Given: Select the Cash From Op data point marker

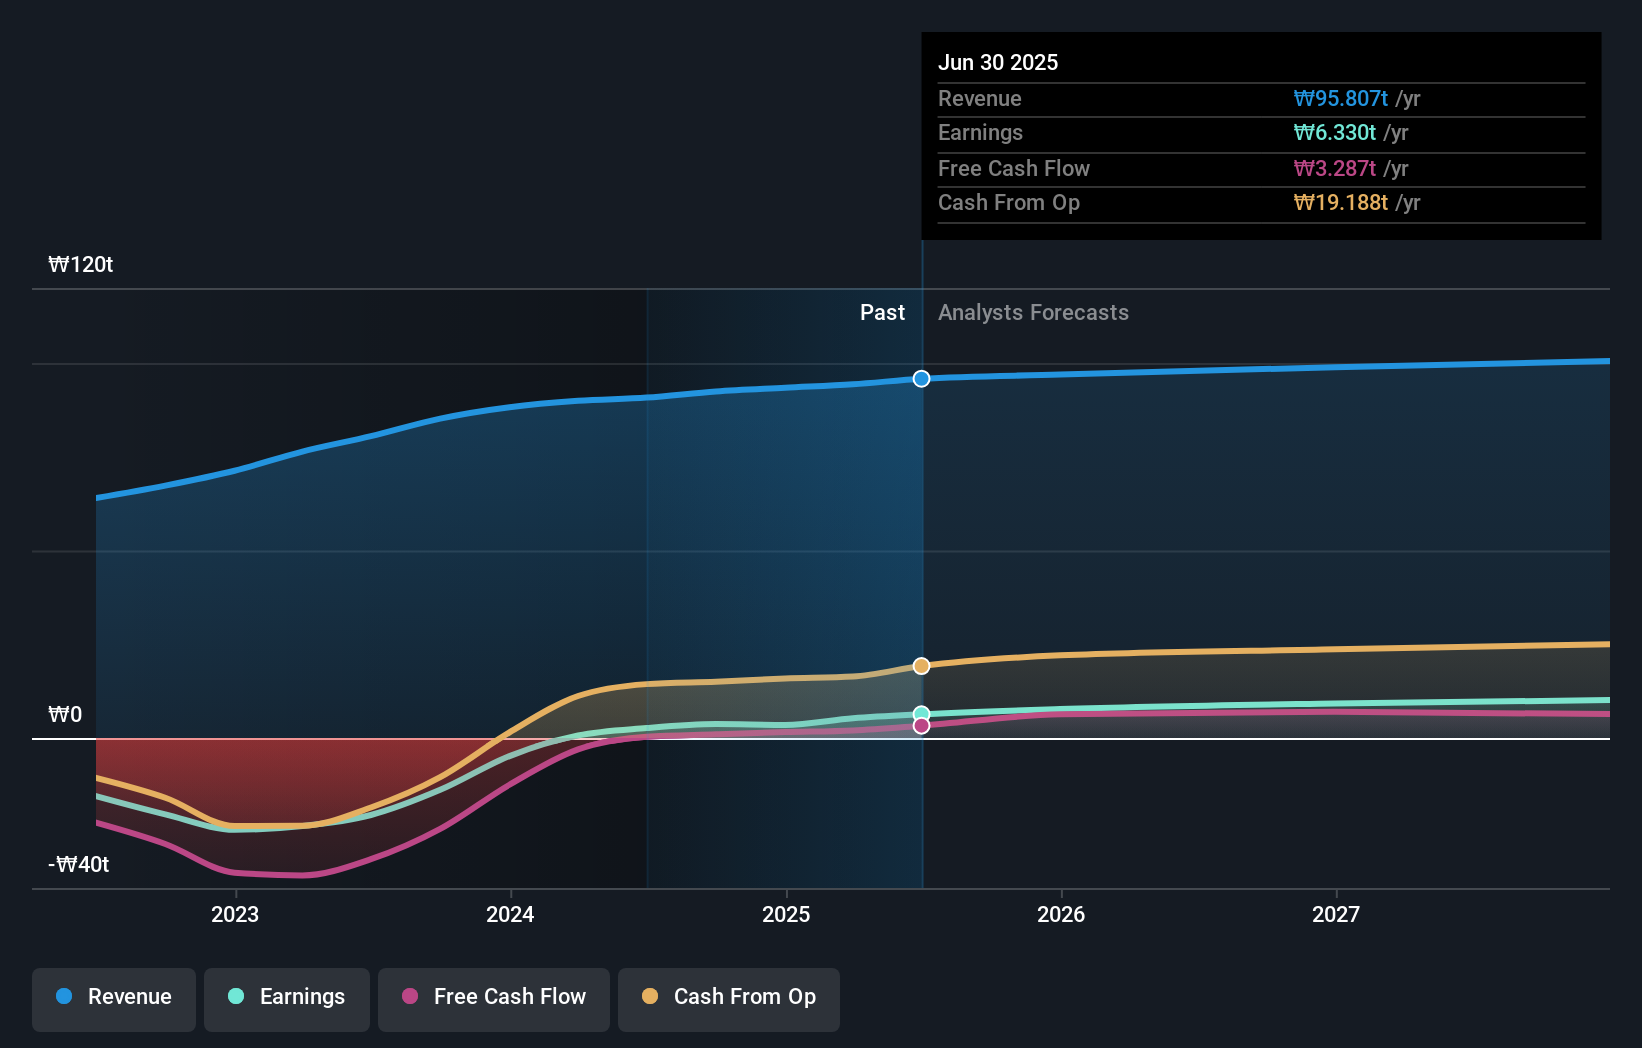Looking at the screenshot, I should coord(922,666).
